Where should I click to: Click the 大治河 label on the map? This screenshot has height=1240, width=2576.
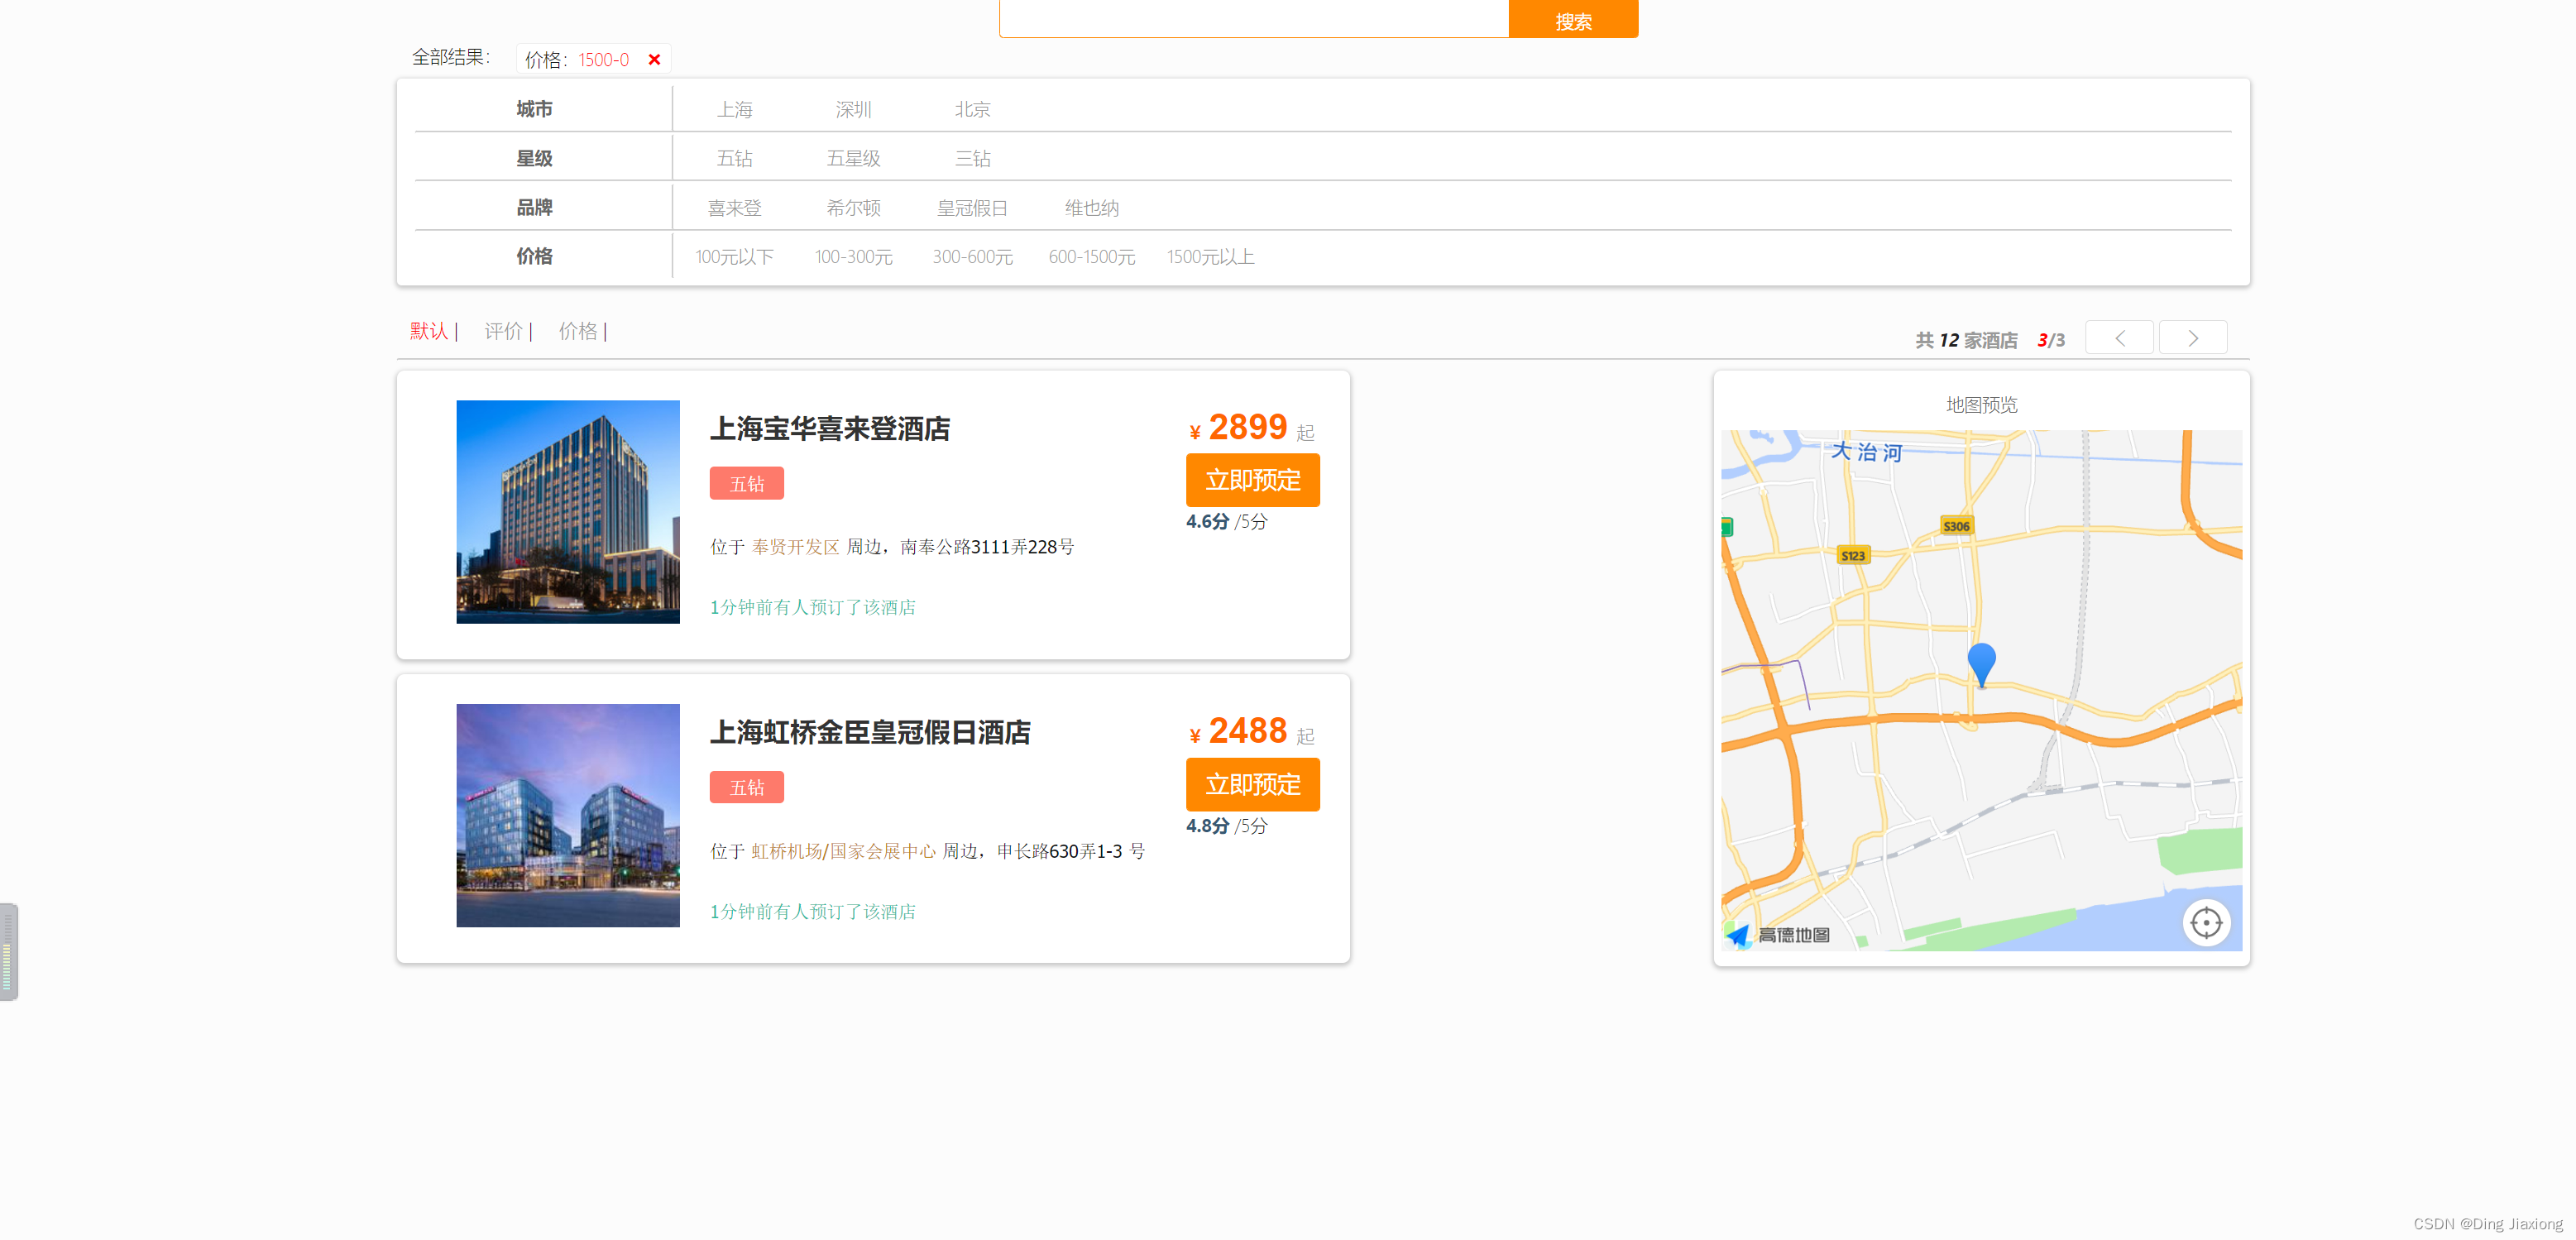pyautogui.click(x=1866, y=452)
